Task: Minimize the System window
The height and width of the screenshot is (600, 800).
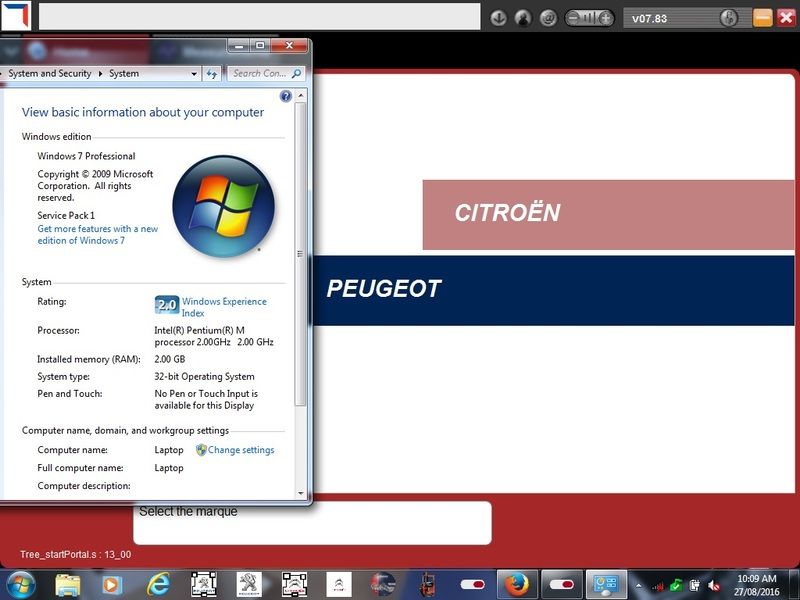Action: [x=238, y=46]
